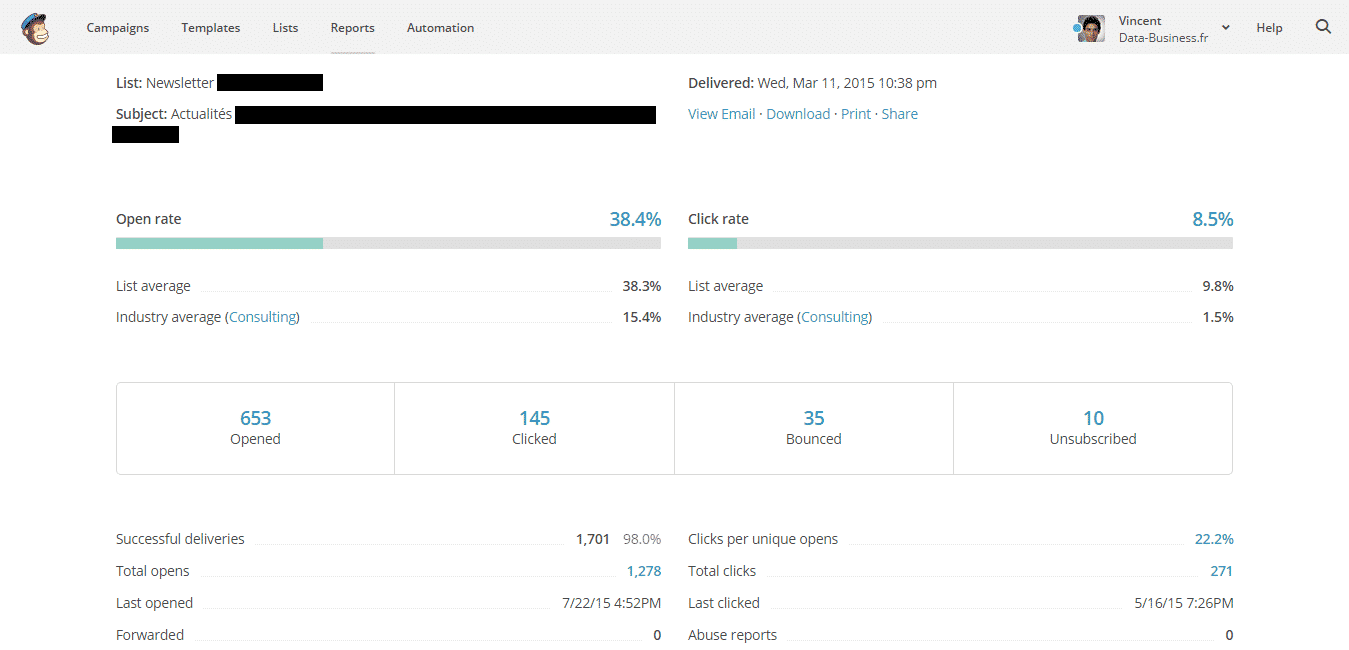Screen dimensions: 1349x650
Task: Click the View Email link
Action: tap(721, 114)
